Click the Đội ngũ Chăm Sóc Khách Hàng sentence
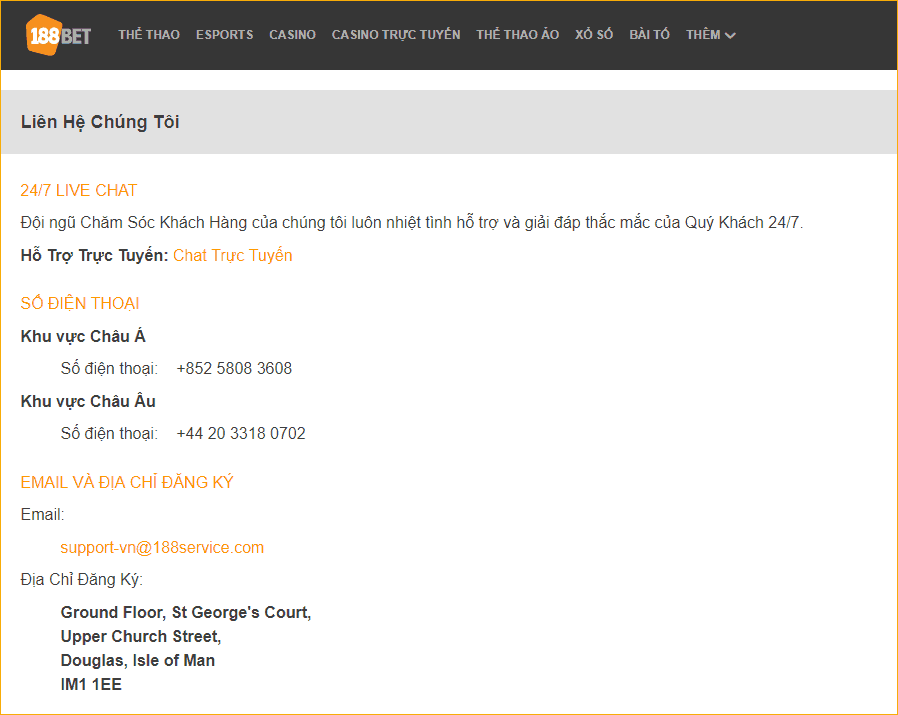The image size is (898, 715). 412,222
